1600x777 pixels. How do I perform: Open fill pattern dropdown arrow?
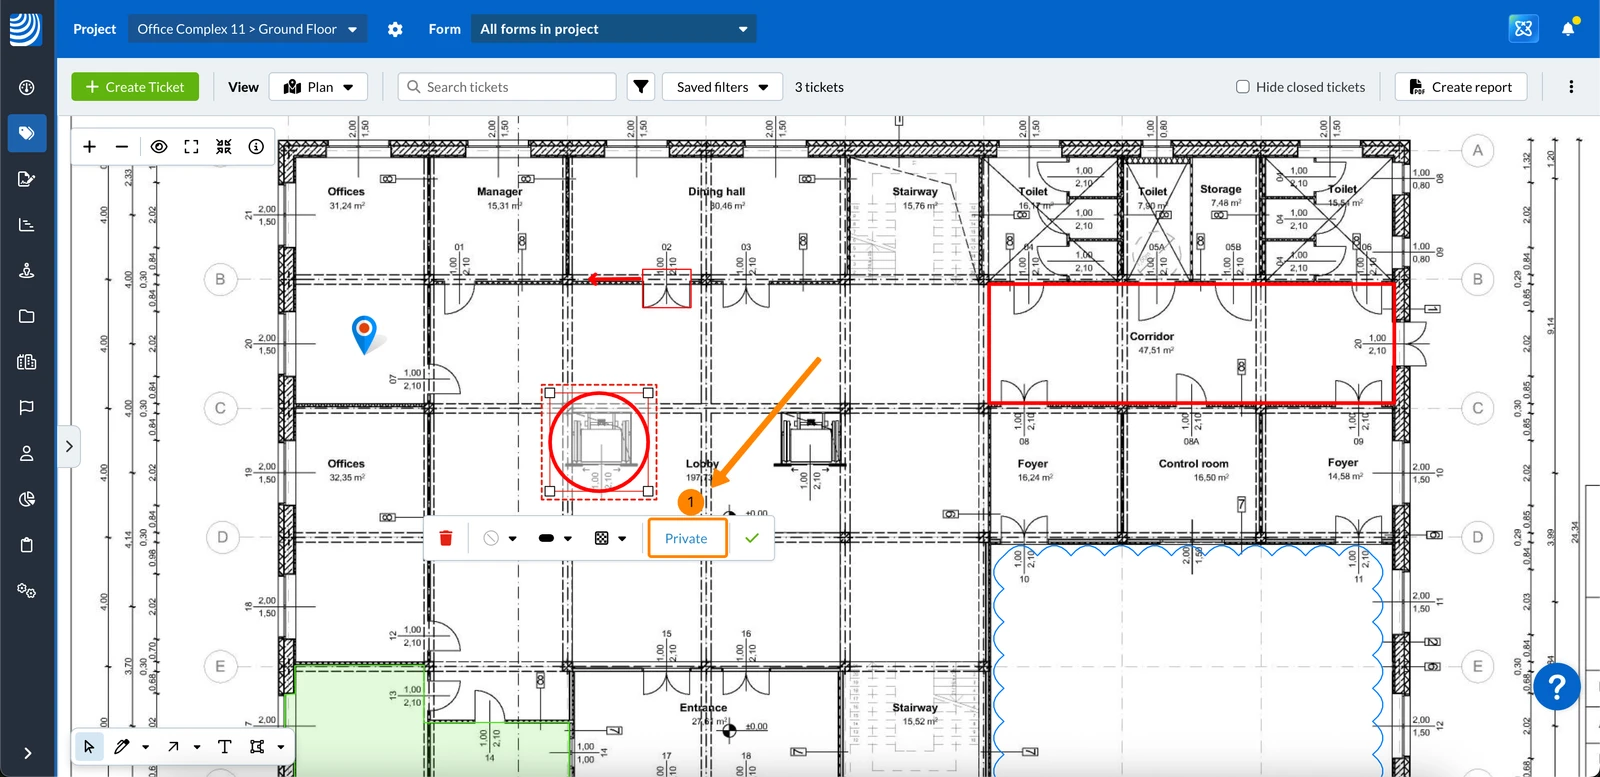point(622,538)
